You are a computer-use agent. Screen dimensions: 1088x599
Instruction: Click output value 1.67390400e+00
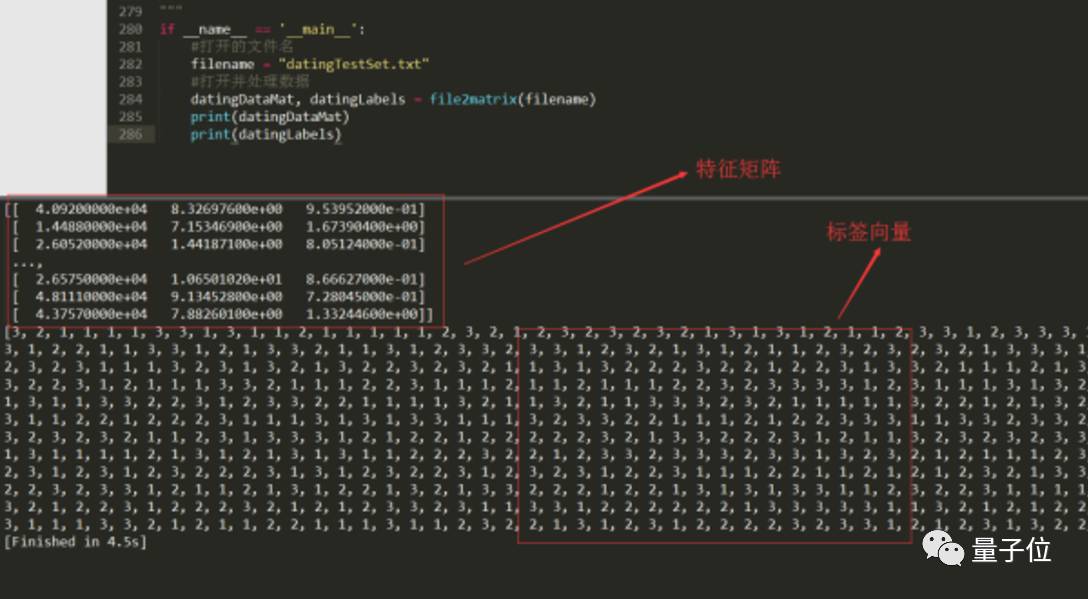(362, 226)
